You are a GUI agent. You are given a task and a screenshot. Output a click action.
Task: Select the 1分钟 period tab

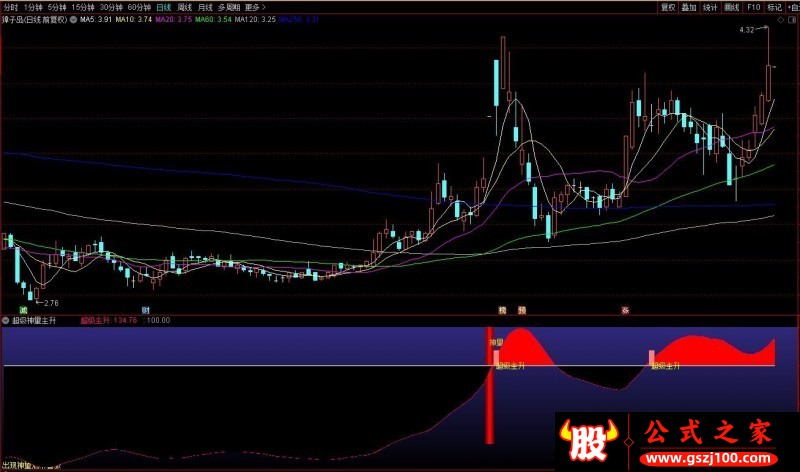32,7
